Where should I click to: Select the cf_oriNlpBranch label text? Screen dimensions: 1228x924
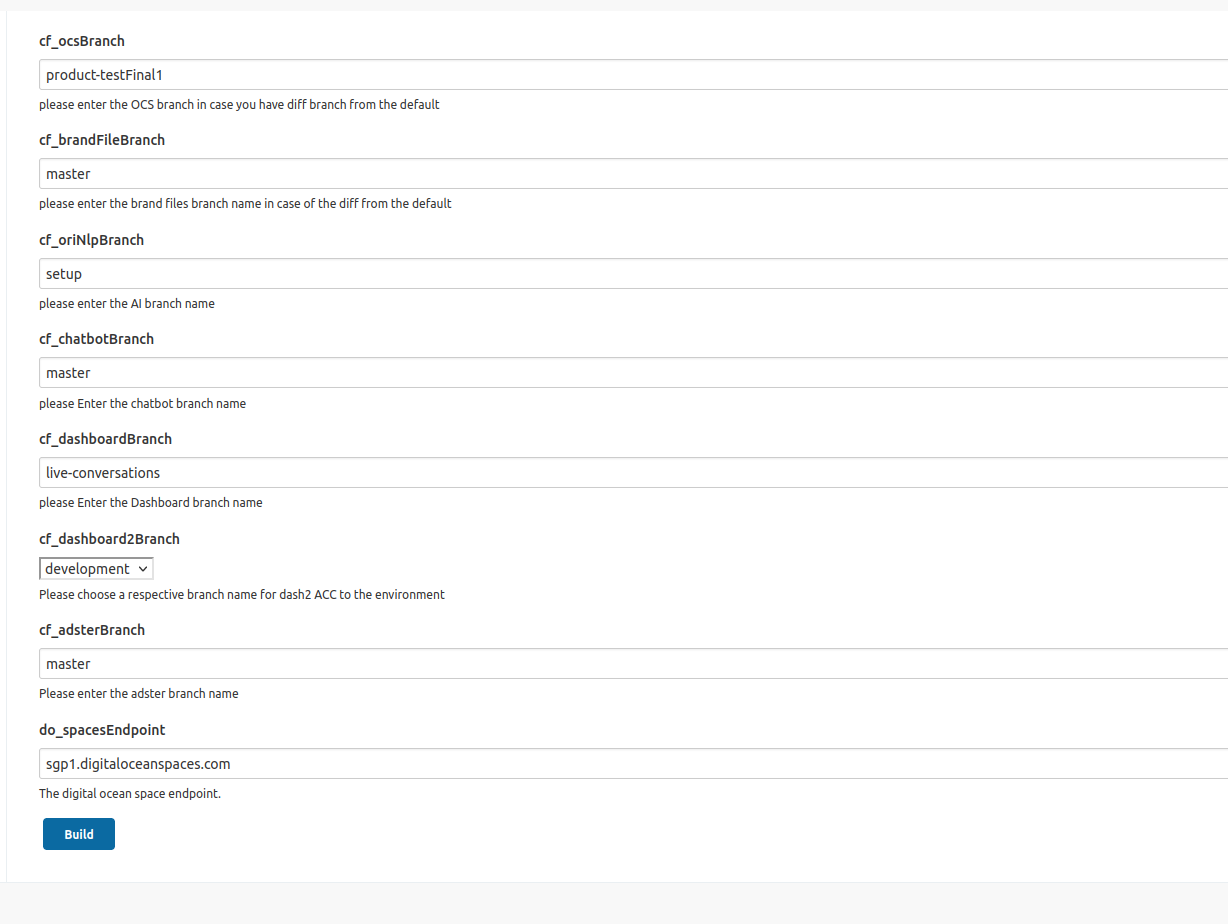[x=91, y=240]
